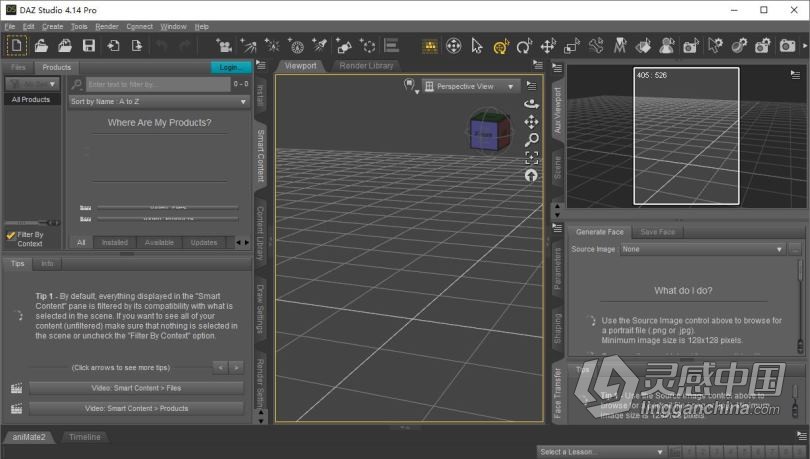Select the Installed filter tab
This screenshot has height=459, width=810.
[115, 243]
